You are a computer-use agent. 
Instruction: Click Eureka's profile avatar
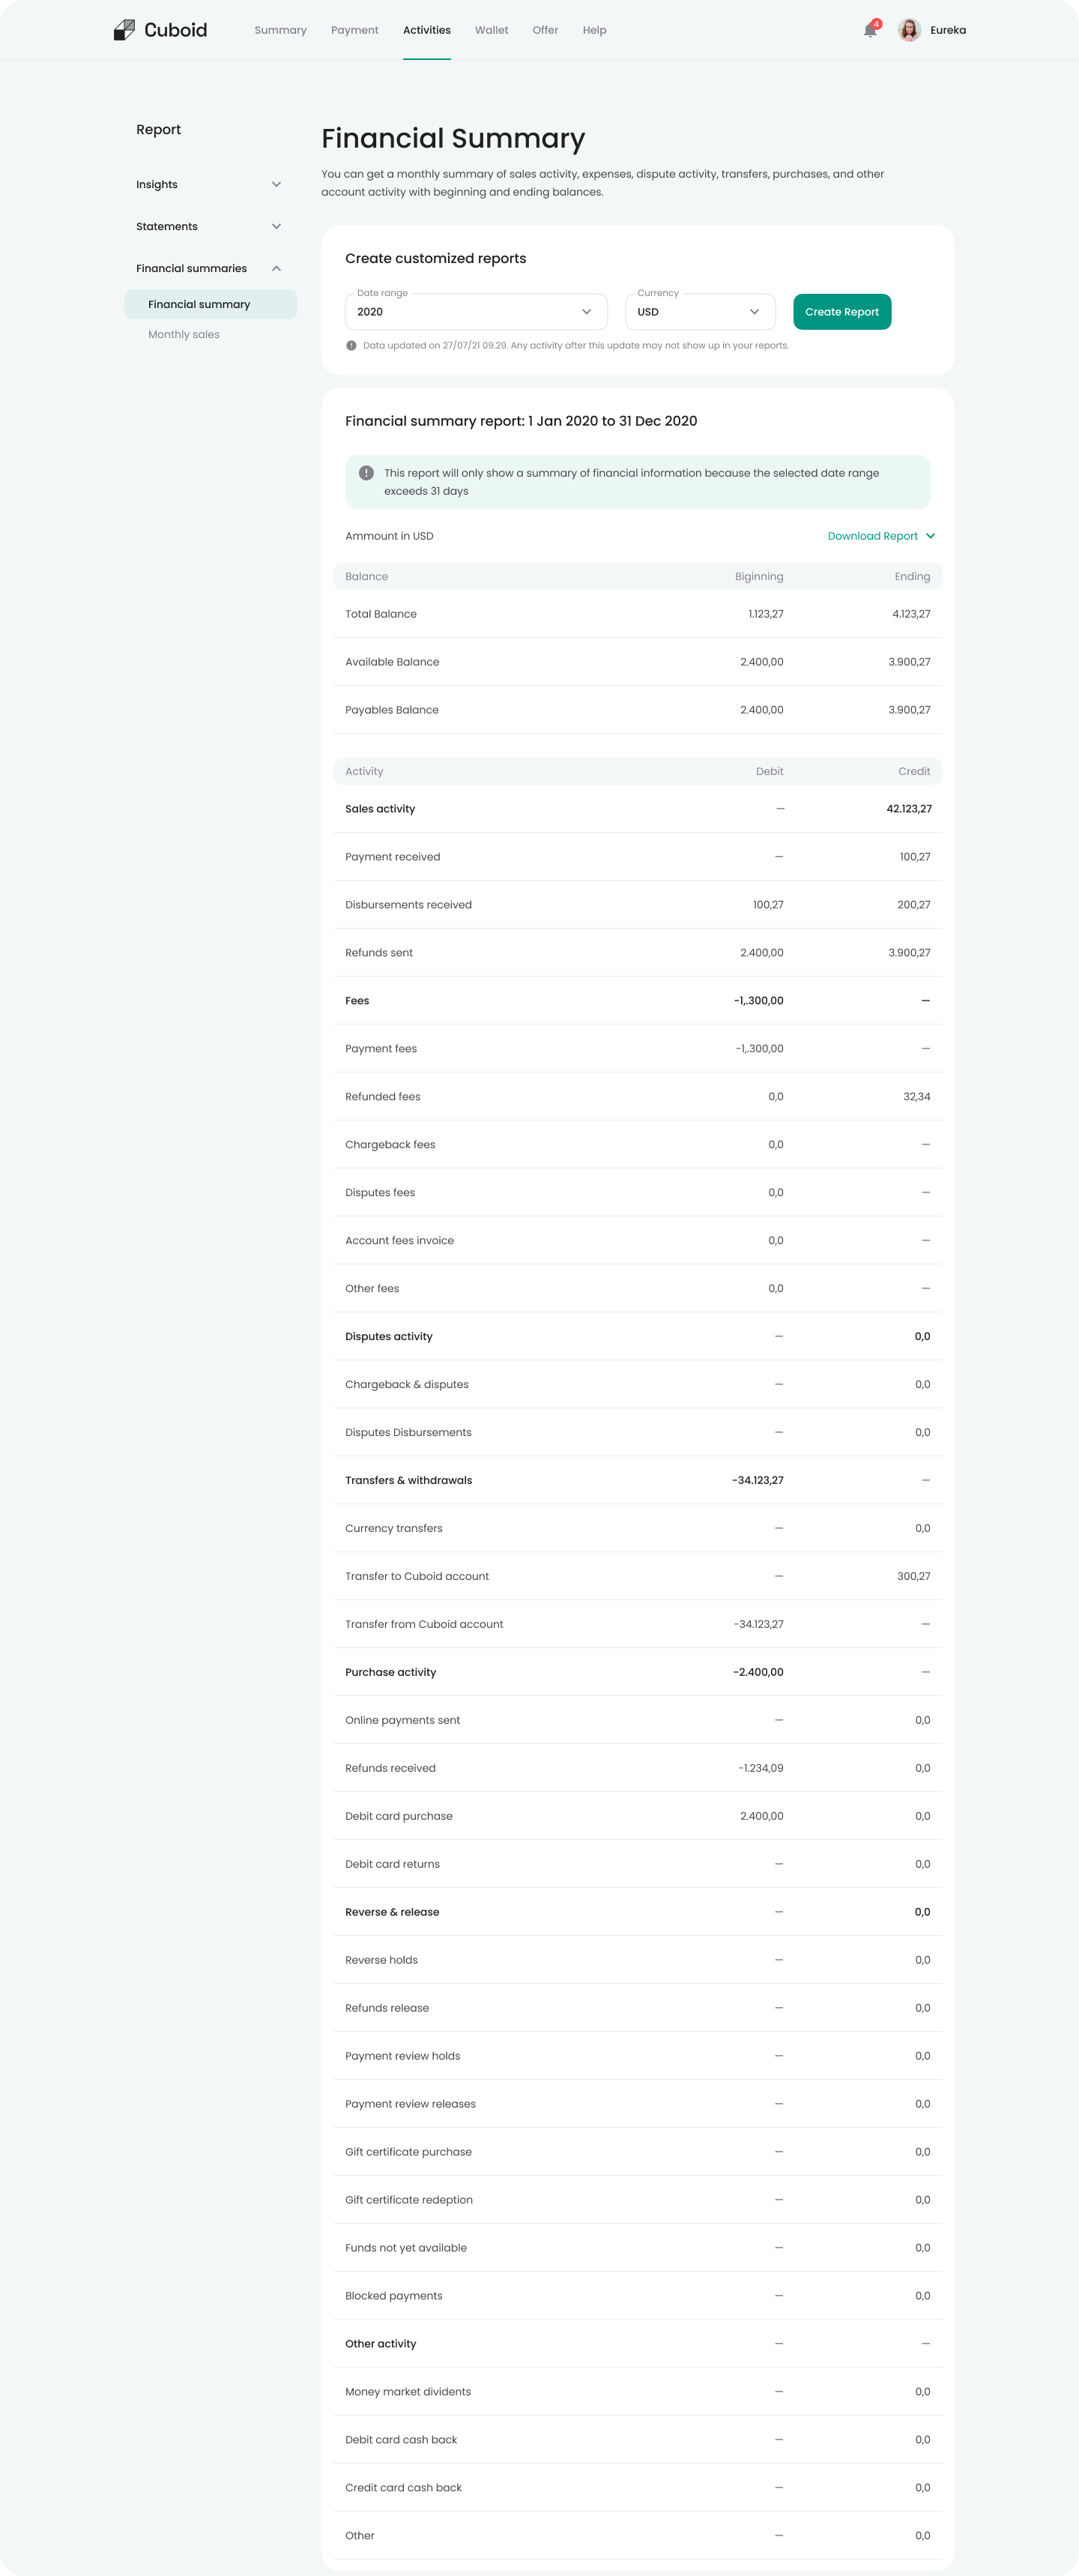pyautogui.click(x=908, y=30)
